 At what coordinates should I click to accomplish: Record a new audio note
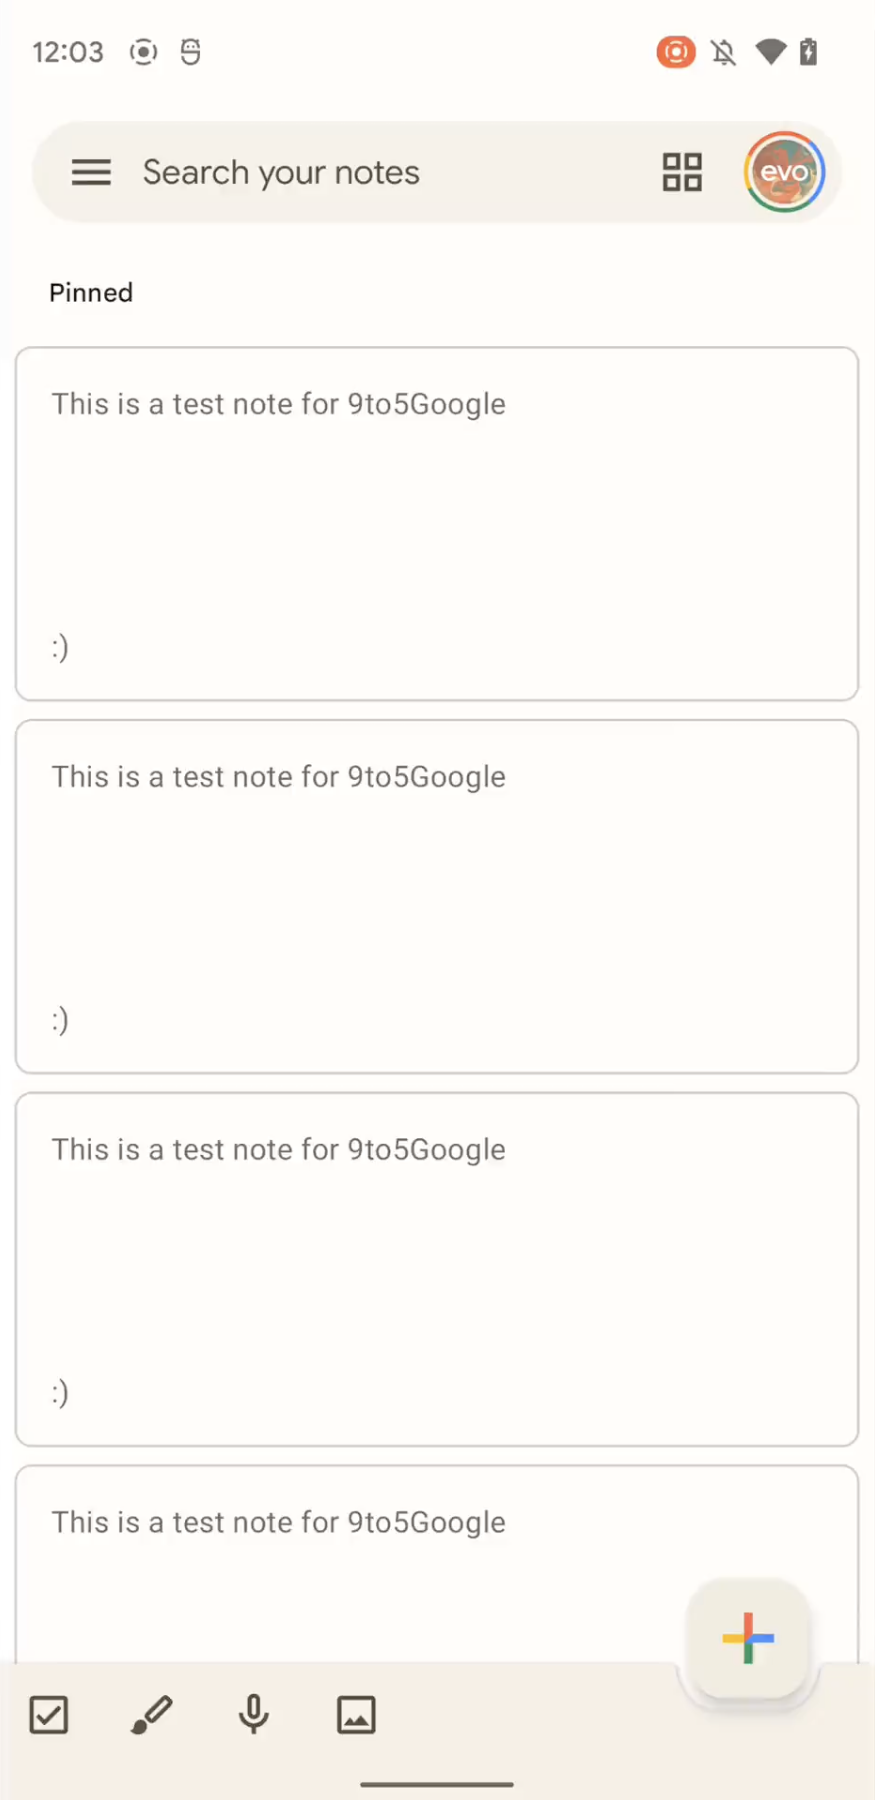click(x=253, y=1714)
